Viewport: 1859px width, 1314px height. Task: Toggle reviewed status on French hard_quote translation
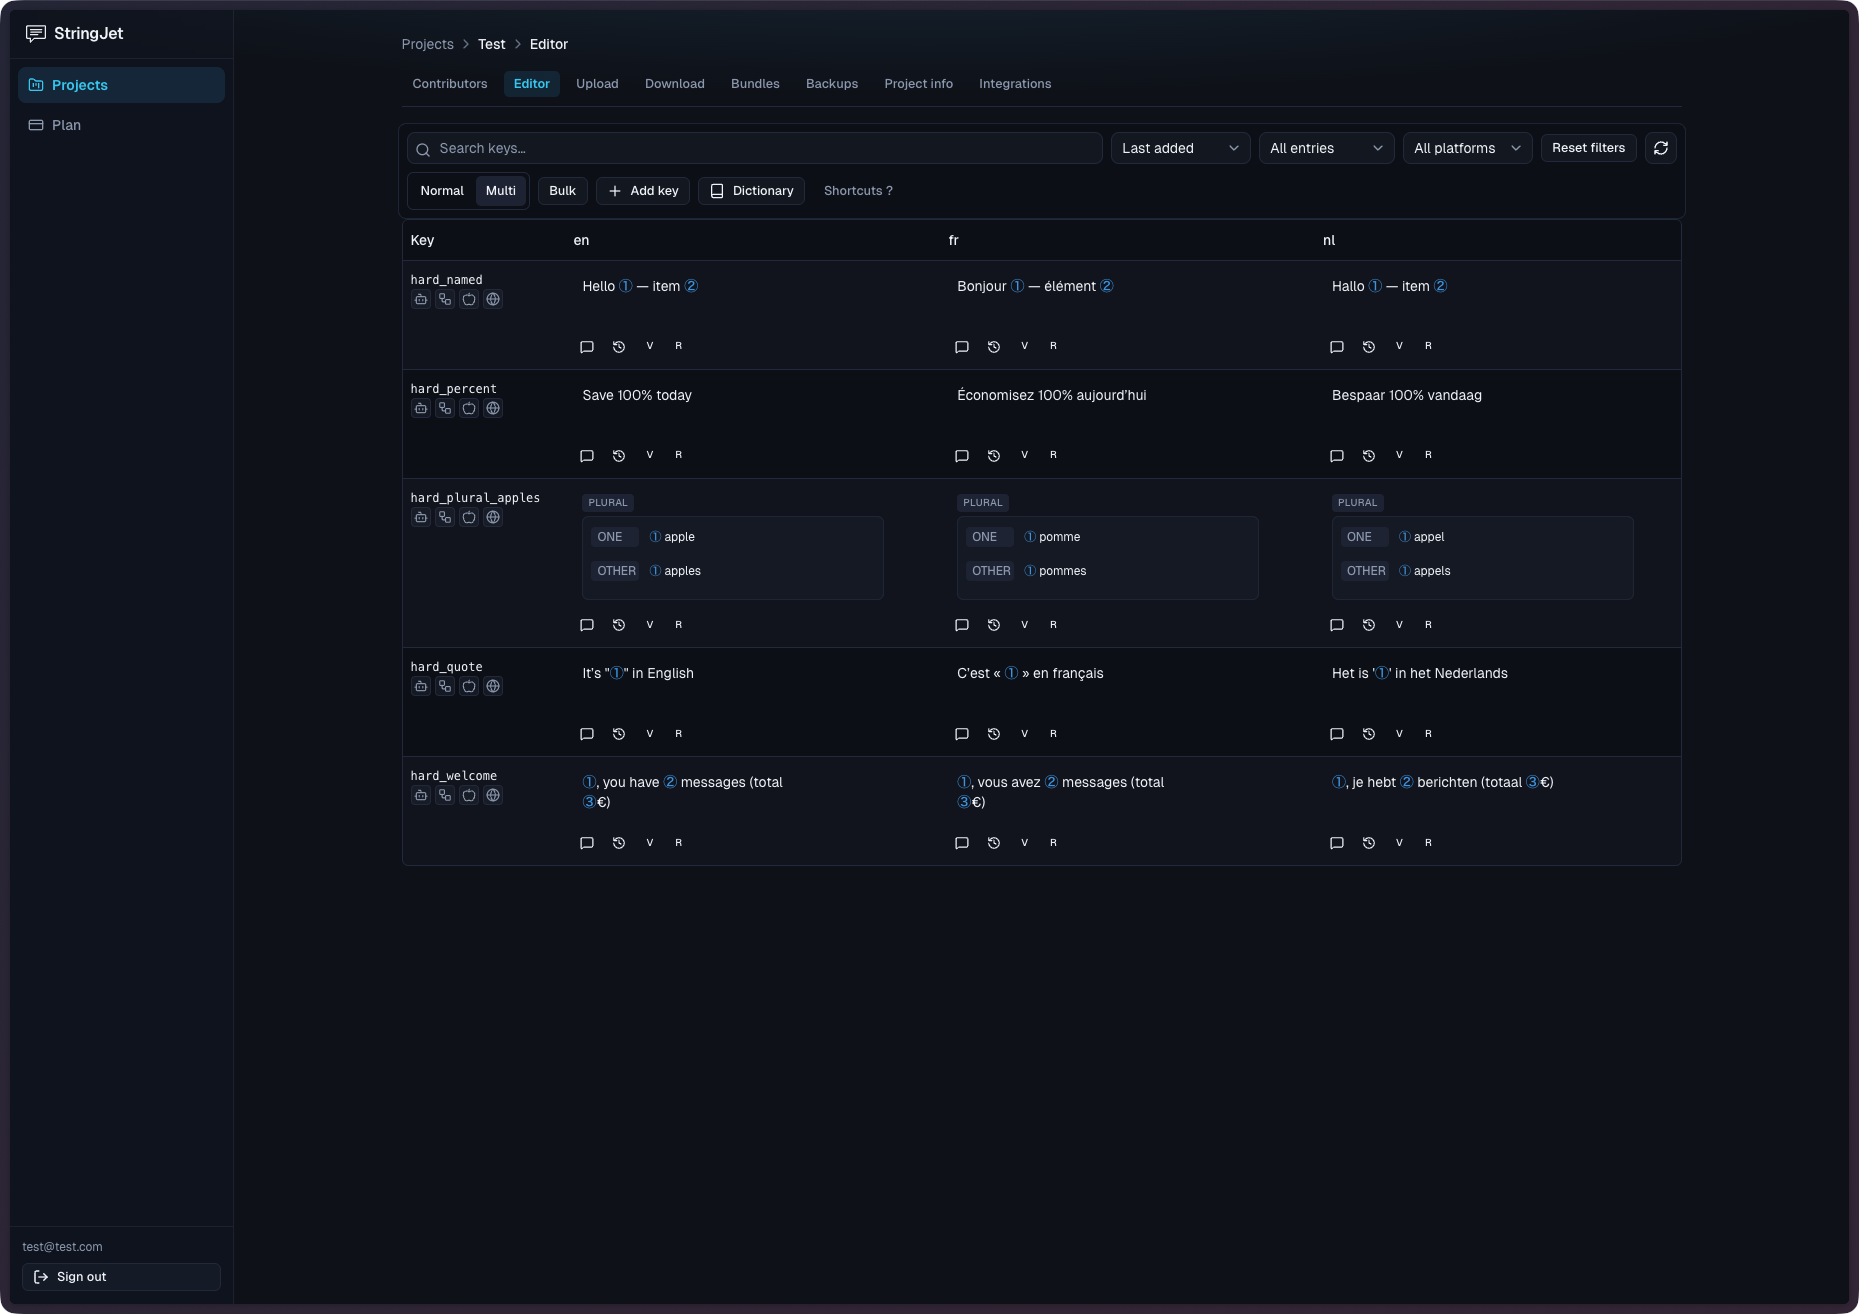(1052, 733)
